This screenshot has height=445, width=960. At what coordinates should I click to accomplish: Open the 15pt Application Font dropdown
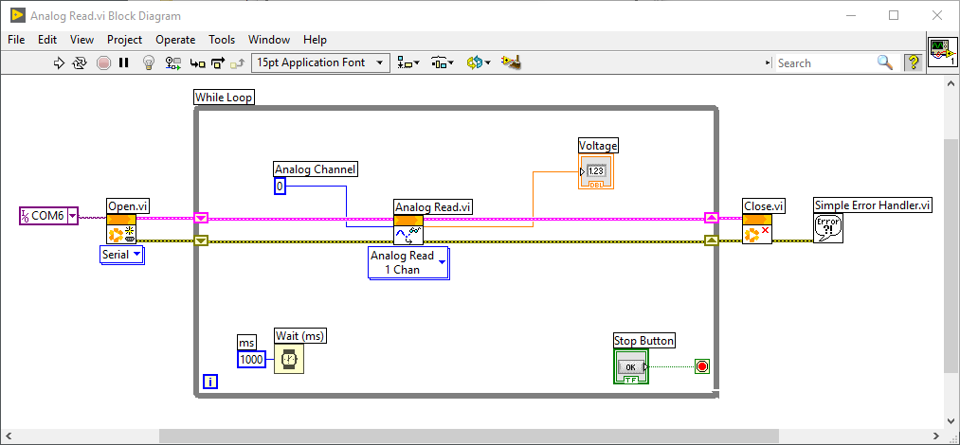coord(321,62)
